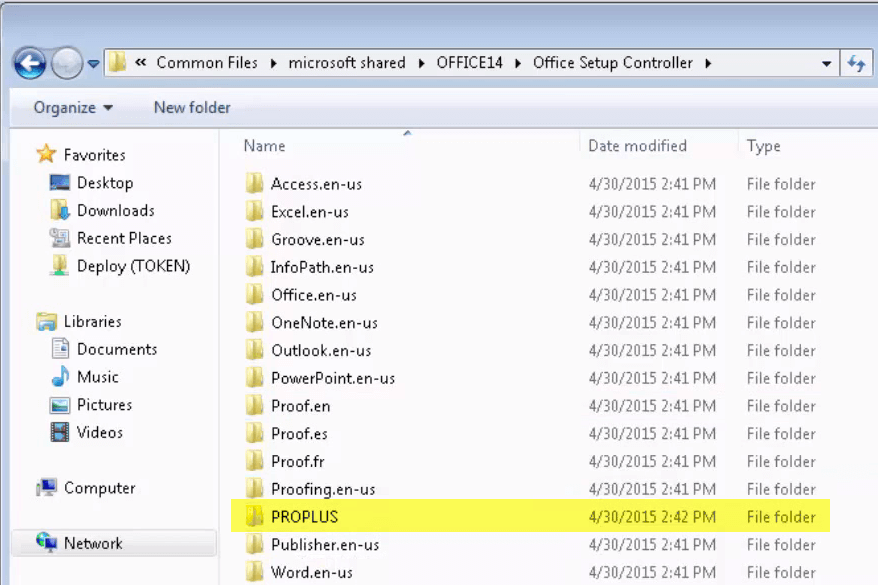Click the Back navigation arrow button
Screen dimensions: 878x585
[x=30, y=63]
